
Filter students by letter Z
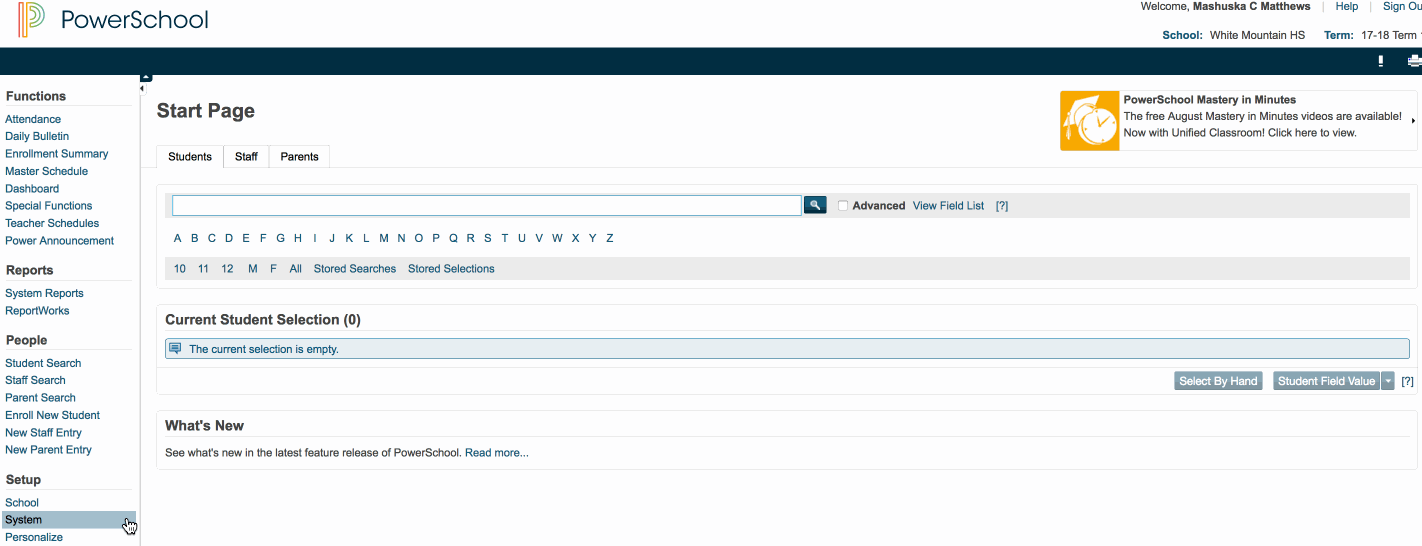coord(610,238)
